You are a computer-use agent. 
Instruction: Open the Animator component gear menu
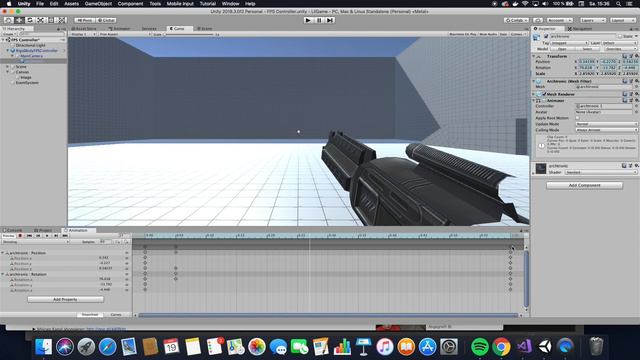pyautogui.click(x=636, y=100)
